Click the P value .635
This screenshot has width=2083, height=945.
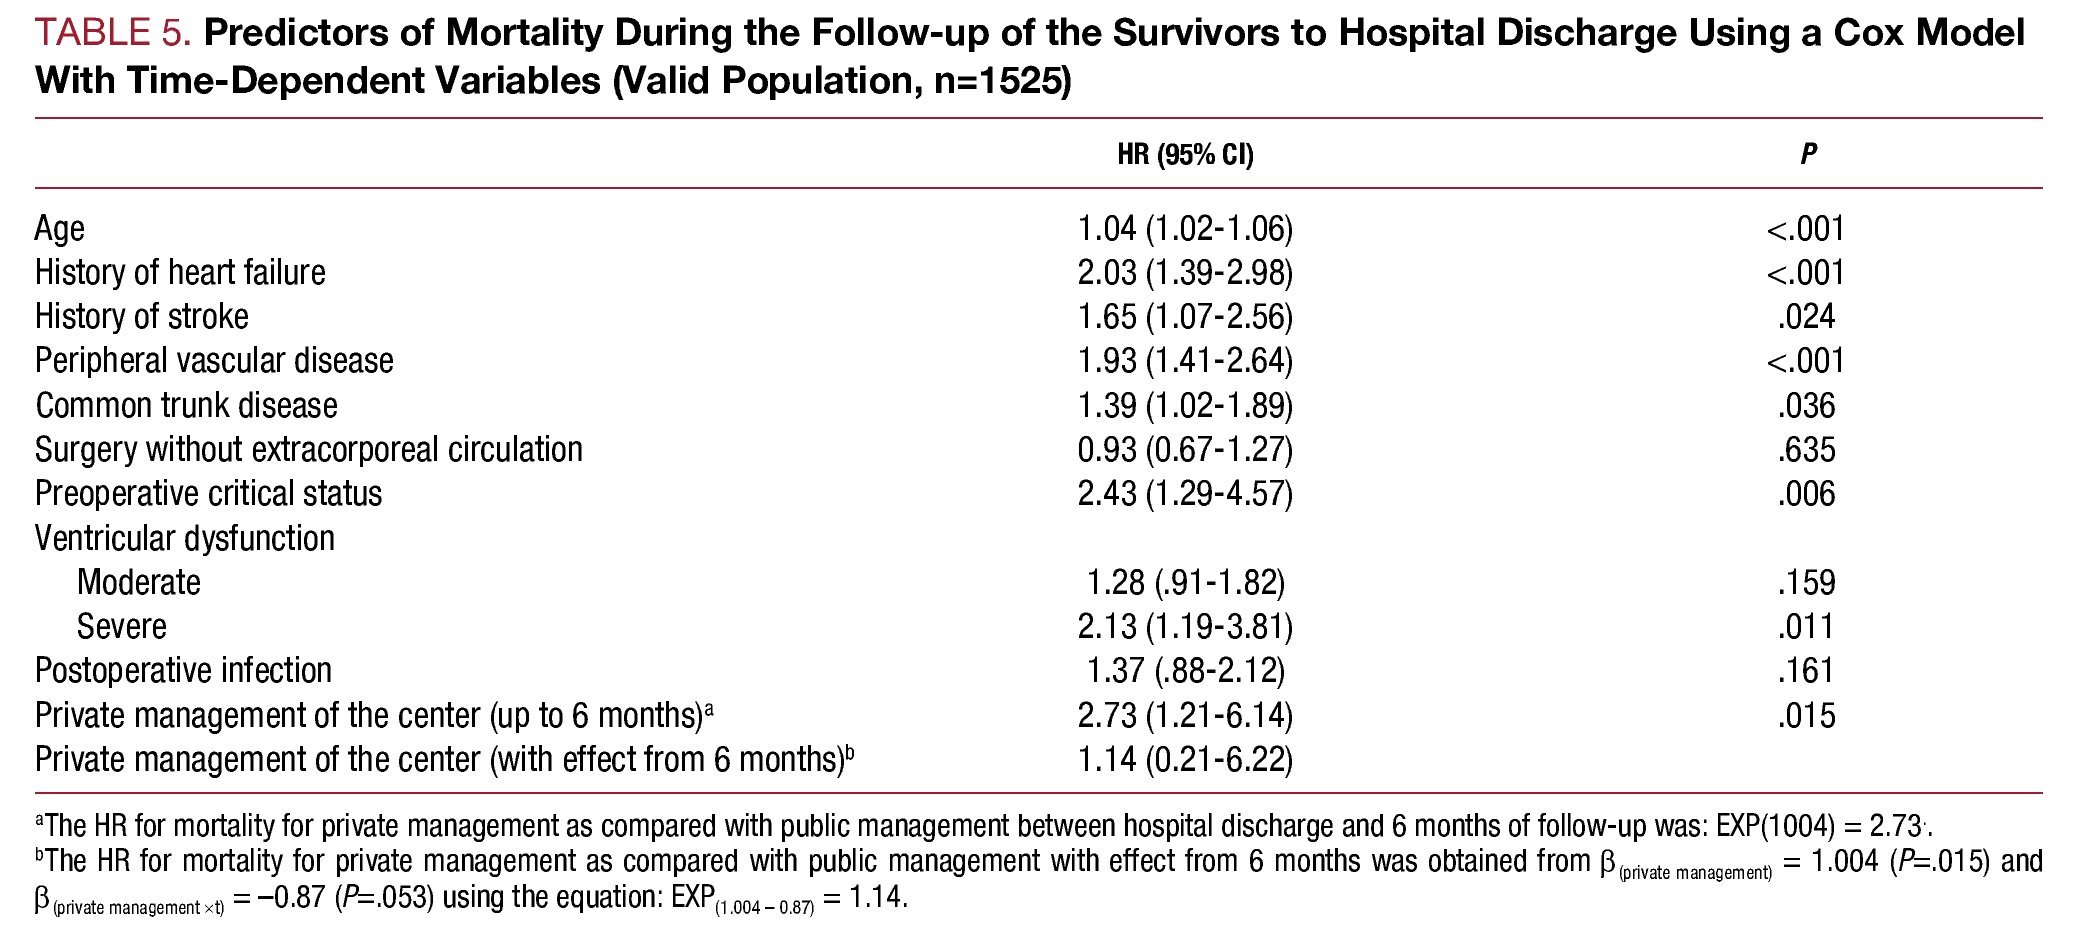tap(1806, 450)
